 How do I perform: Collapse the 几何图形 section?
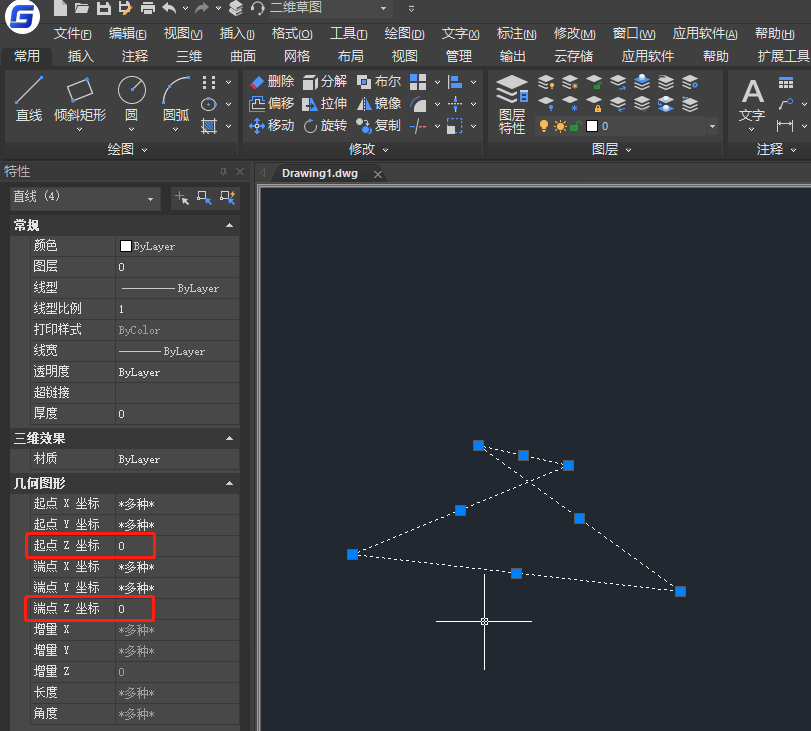230,483
